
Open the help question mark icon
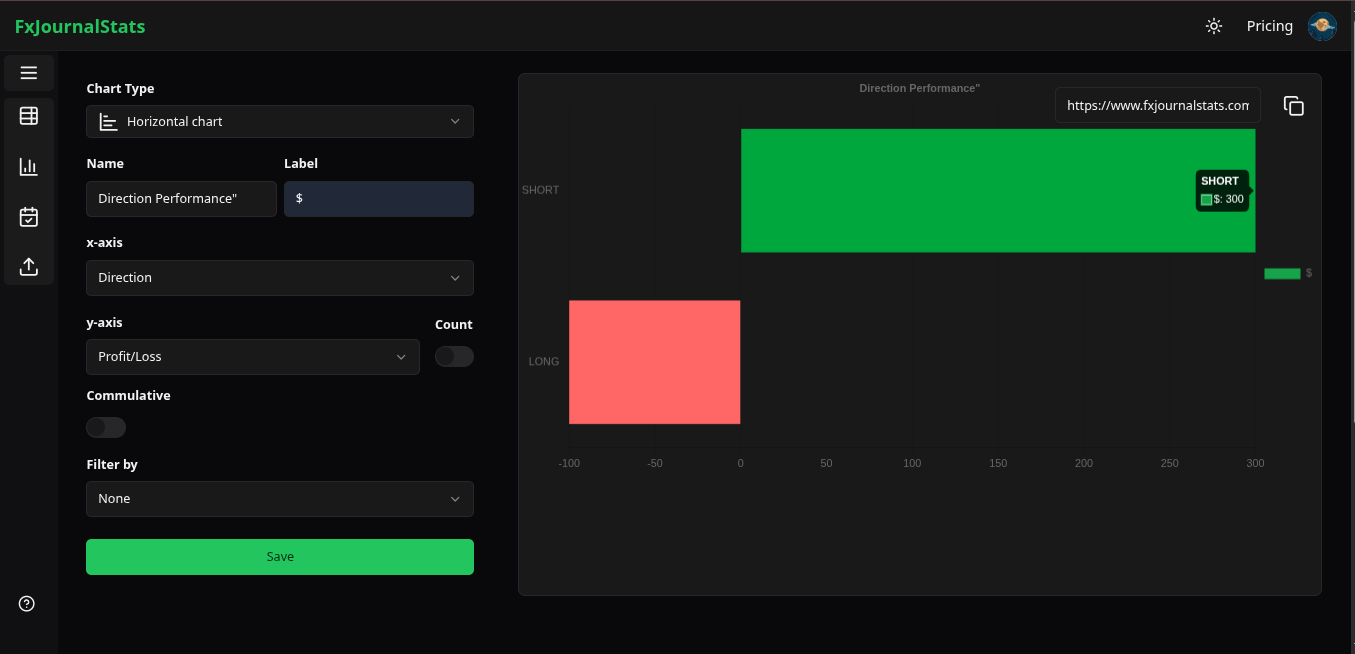coord(27,604)
